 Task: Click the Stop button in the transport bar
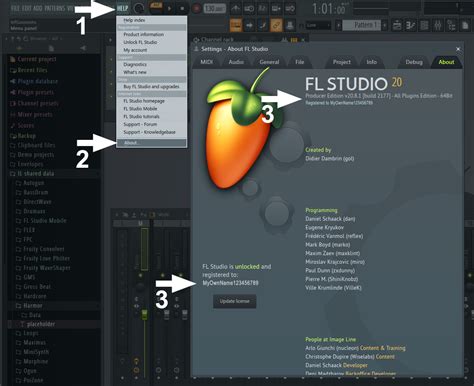[182, 8]
